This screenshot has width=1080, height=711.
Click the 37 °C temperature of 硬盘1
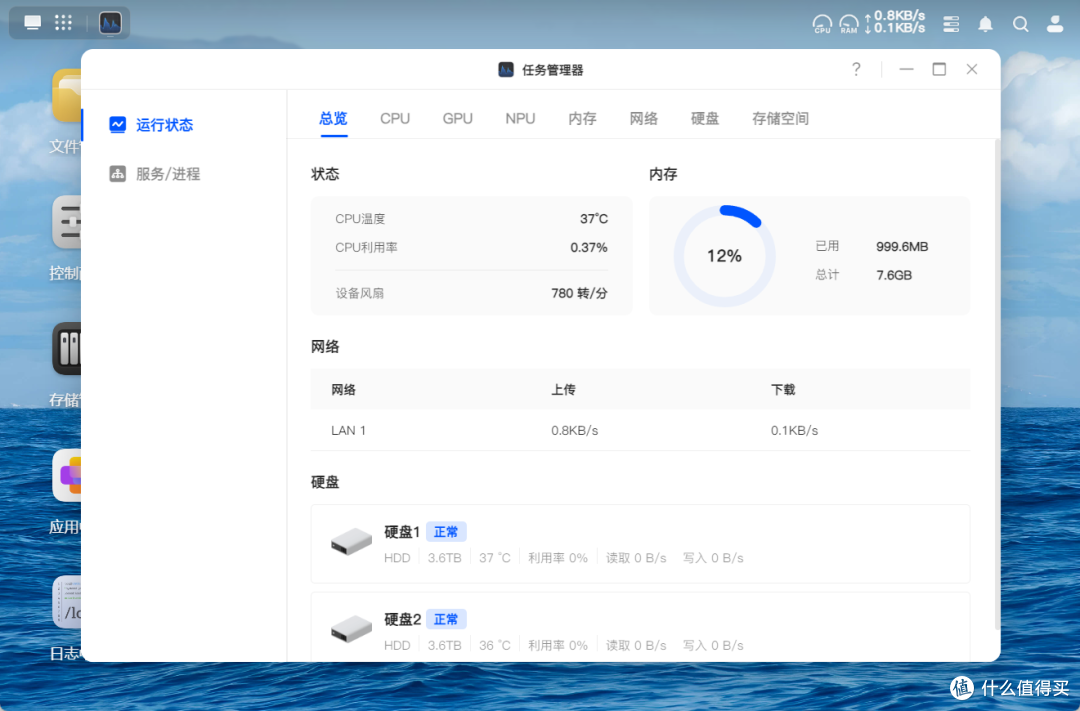[x=495, y=558]
